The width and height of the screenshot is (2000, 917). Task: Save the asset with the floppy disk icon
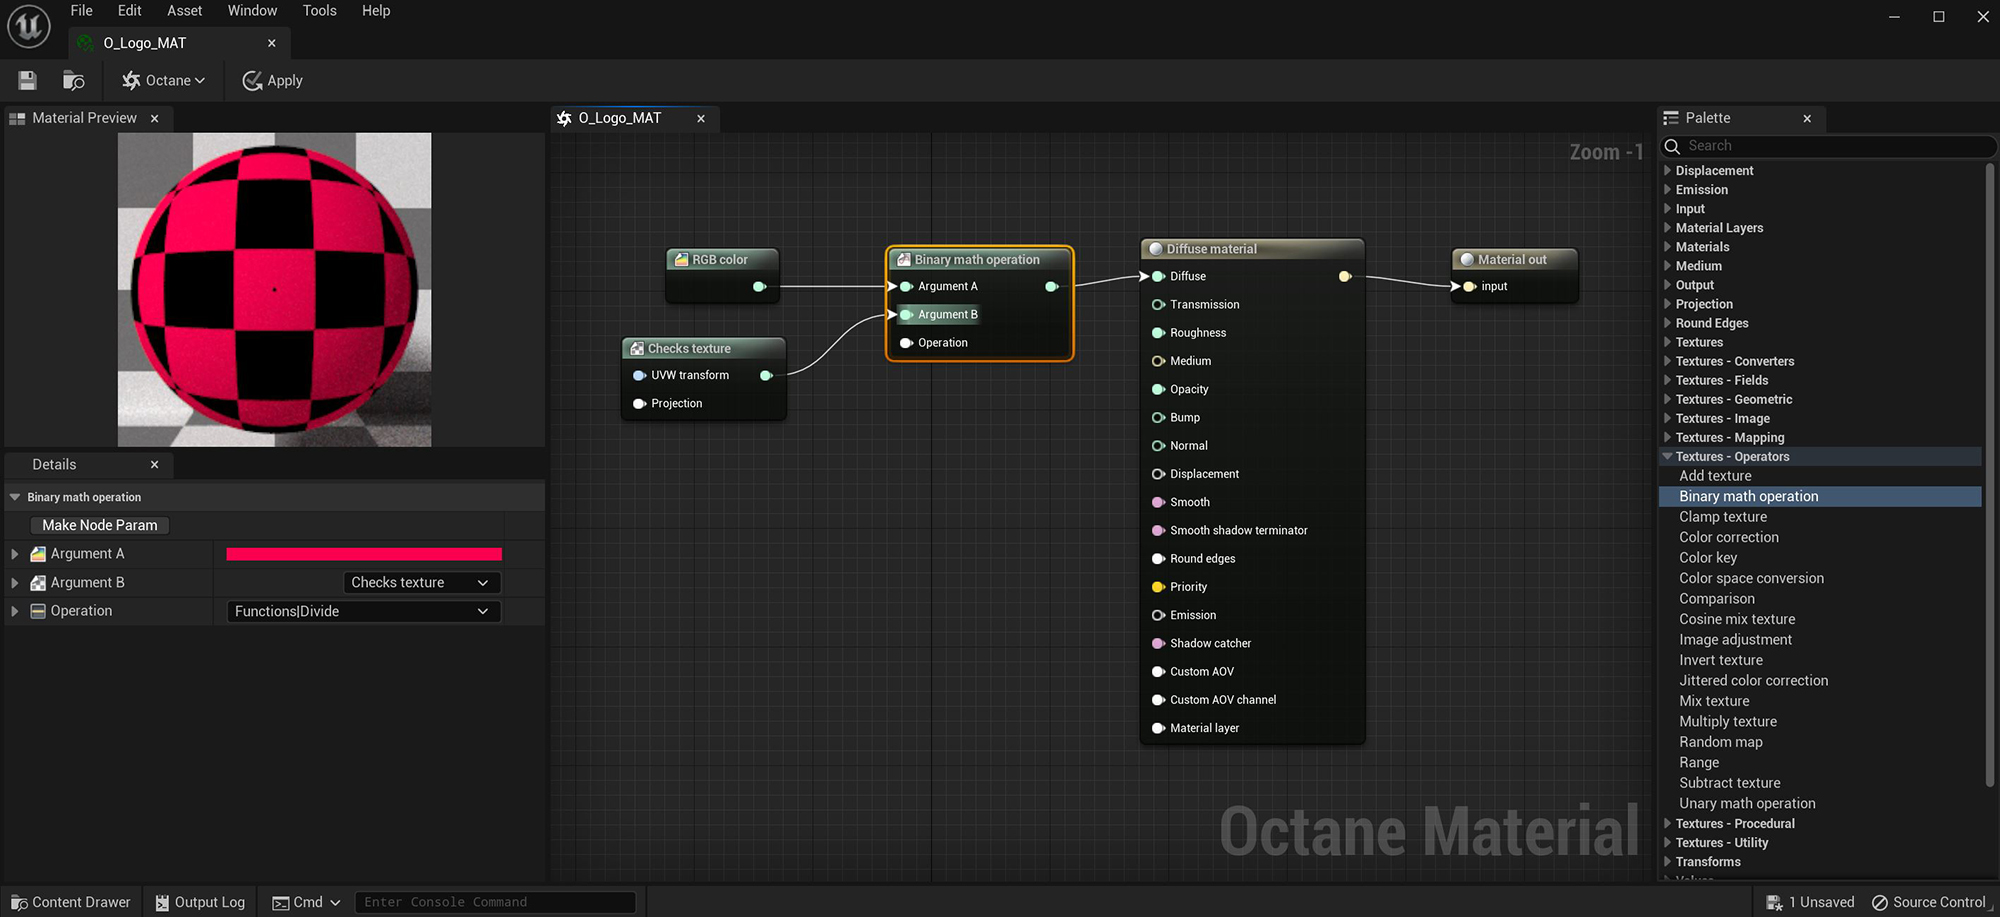click(x=27, y=80)
